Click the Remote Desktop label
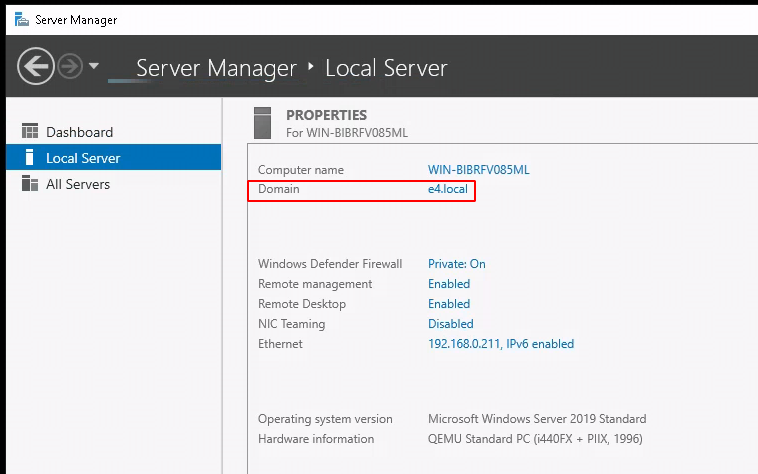 tap(302, 304)
